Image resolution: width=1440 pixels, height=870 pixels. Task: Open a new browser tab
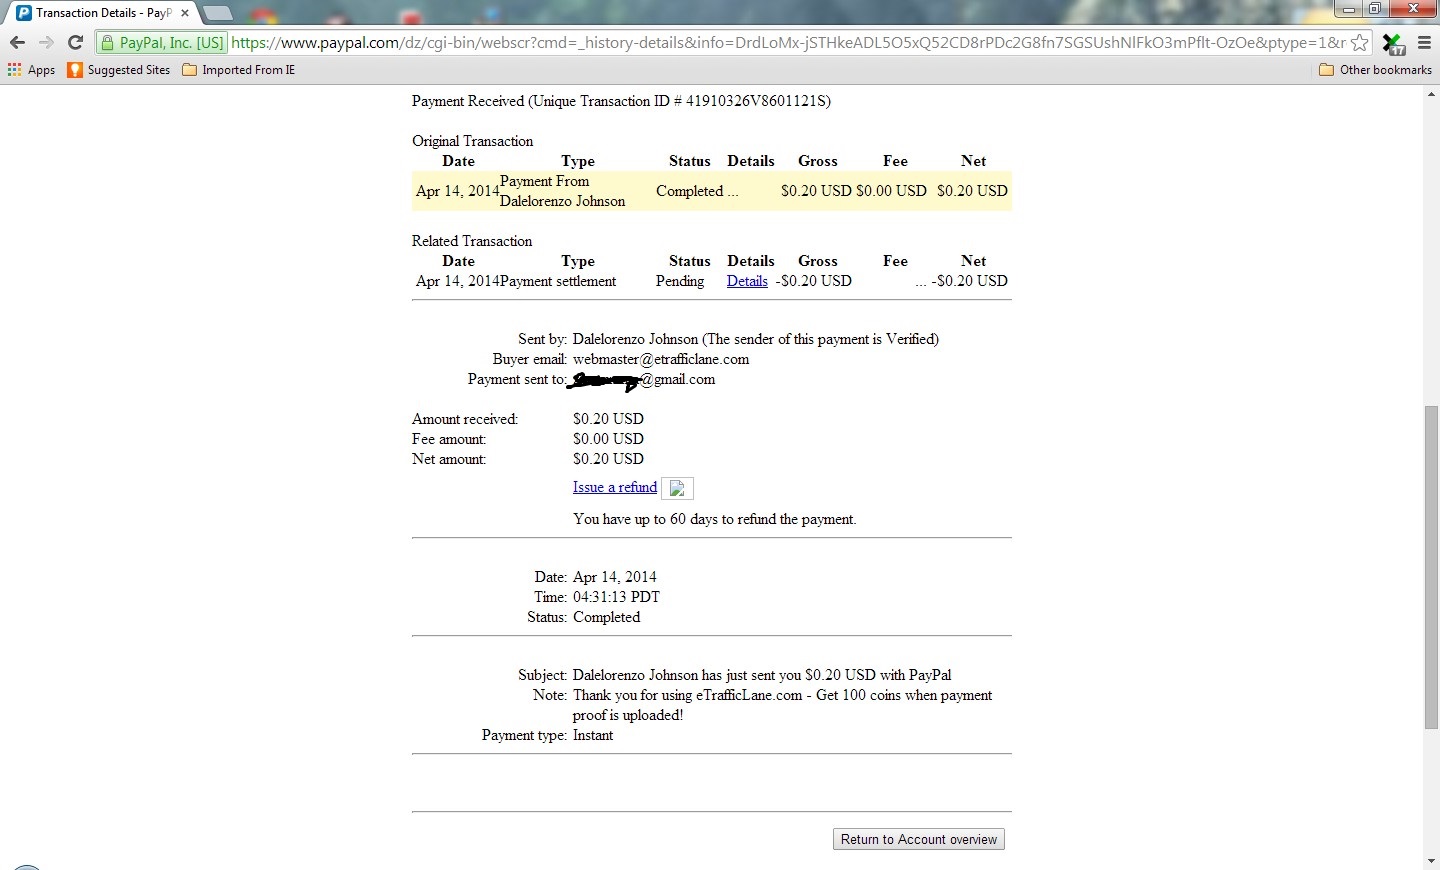pyautogui.click(x=218, y=13)
